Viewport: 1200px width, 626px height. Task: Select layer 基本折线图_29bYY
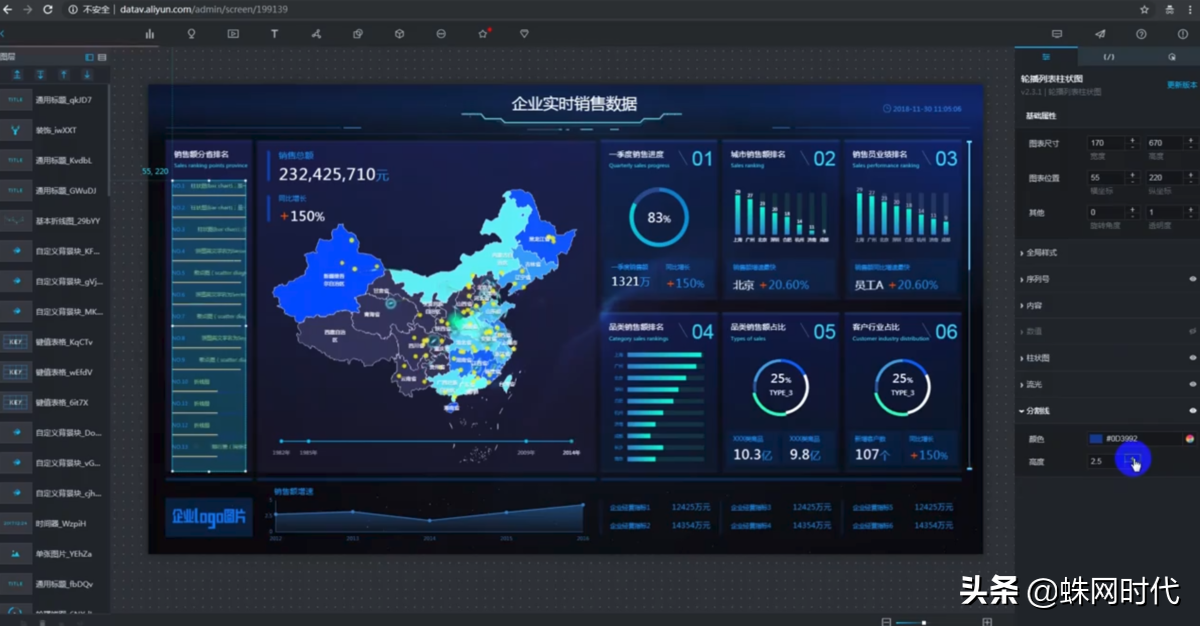coord(54,221)
